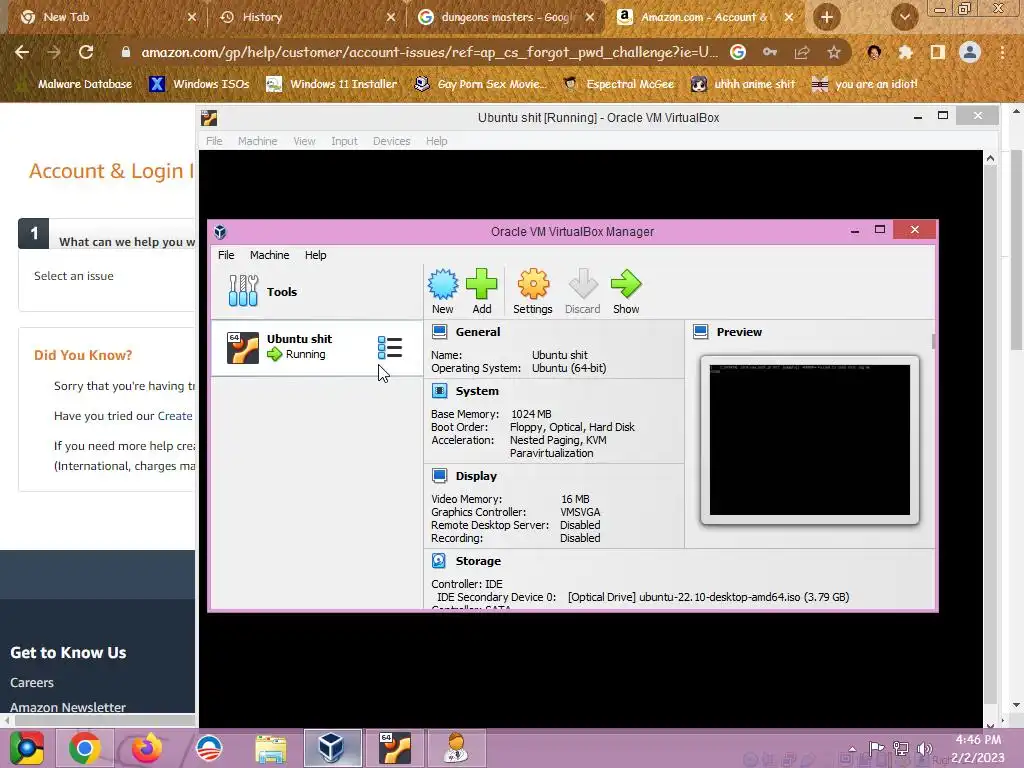Screen dimensions: 1024x768
Task: Open Devices menu in Ubuntu VM window
Action: (391, 141)
